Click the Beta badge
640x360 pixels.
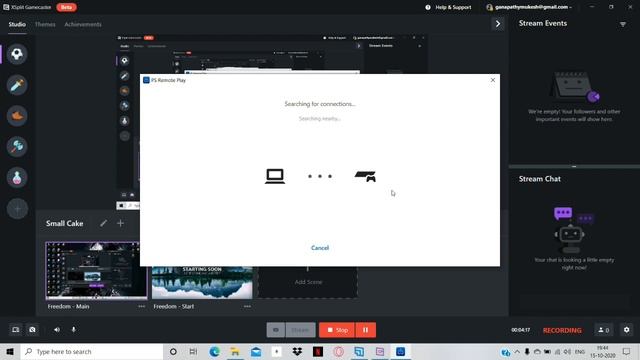(x=66, y=7)
